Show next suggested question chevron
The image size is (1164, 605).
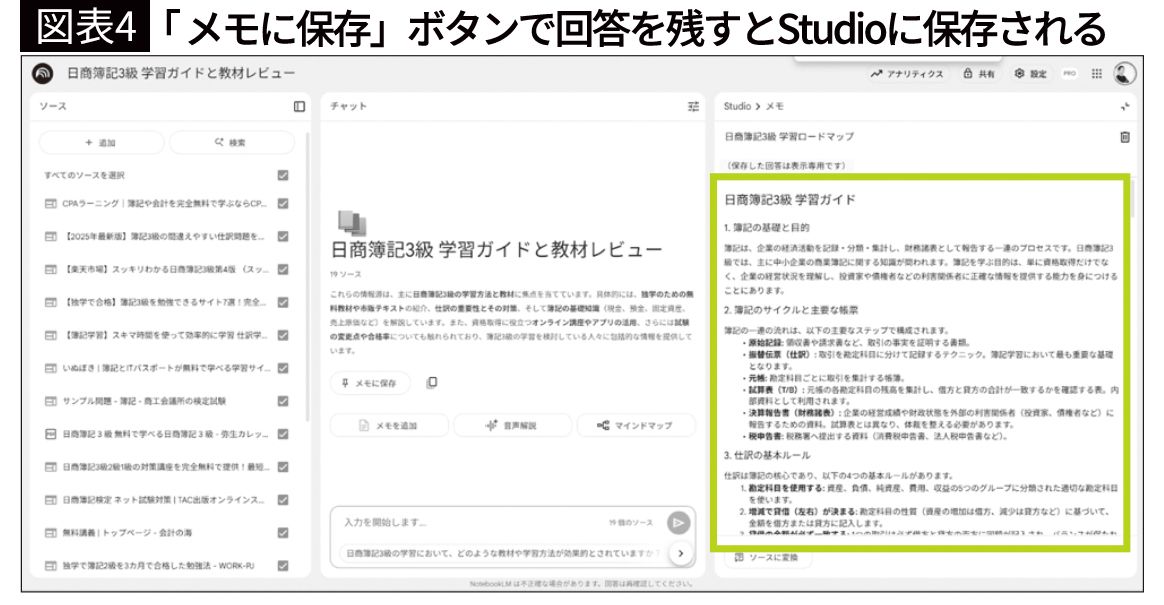tap(680, 552)
